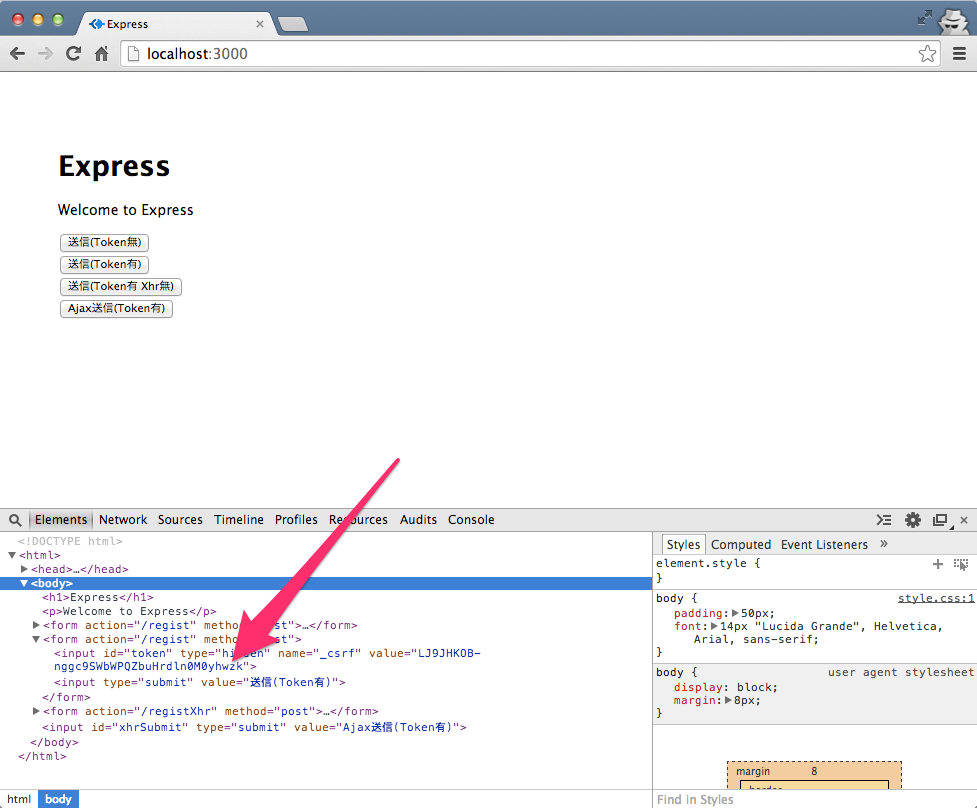Viewport: 977px width, 808px height.
Task: Expand the /registXhr form node
Action: [36, 711]
